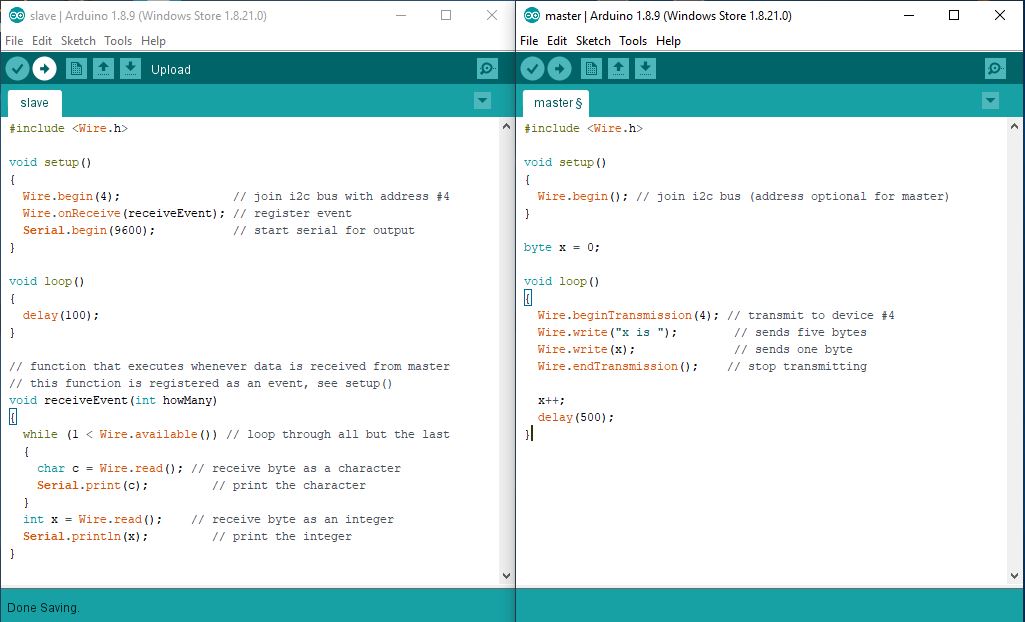
Task: Click 'Serial.println(x);' in slave code
Action: point(86,536)
